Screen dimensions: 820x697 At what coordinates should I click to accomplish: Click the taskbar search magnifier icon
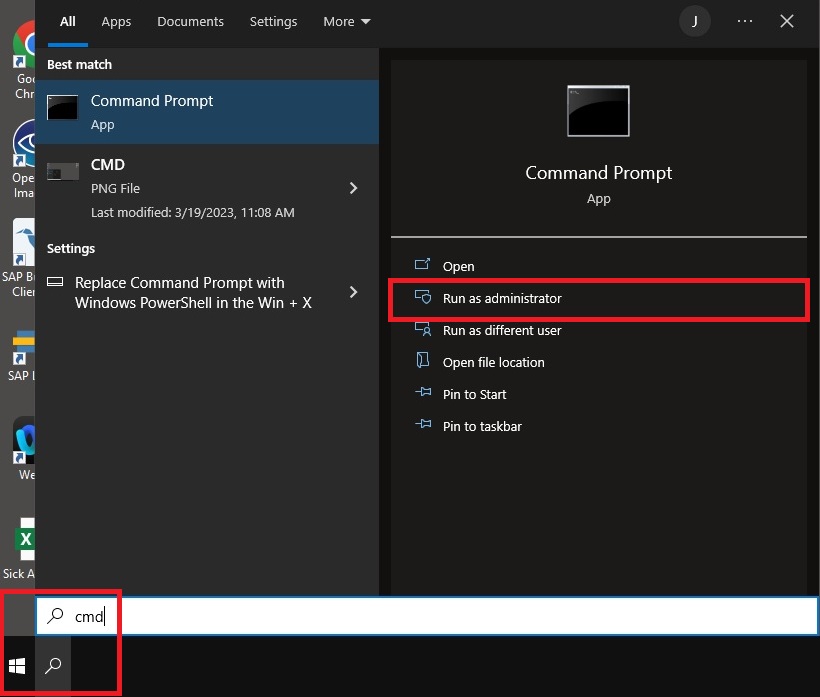click(53, 666)
